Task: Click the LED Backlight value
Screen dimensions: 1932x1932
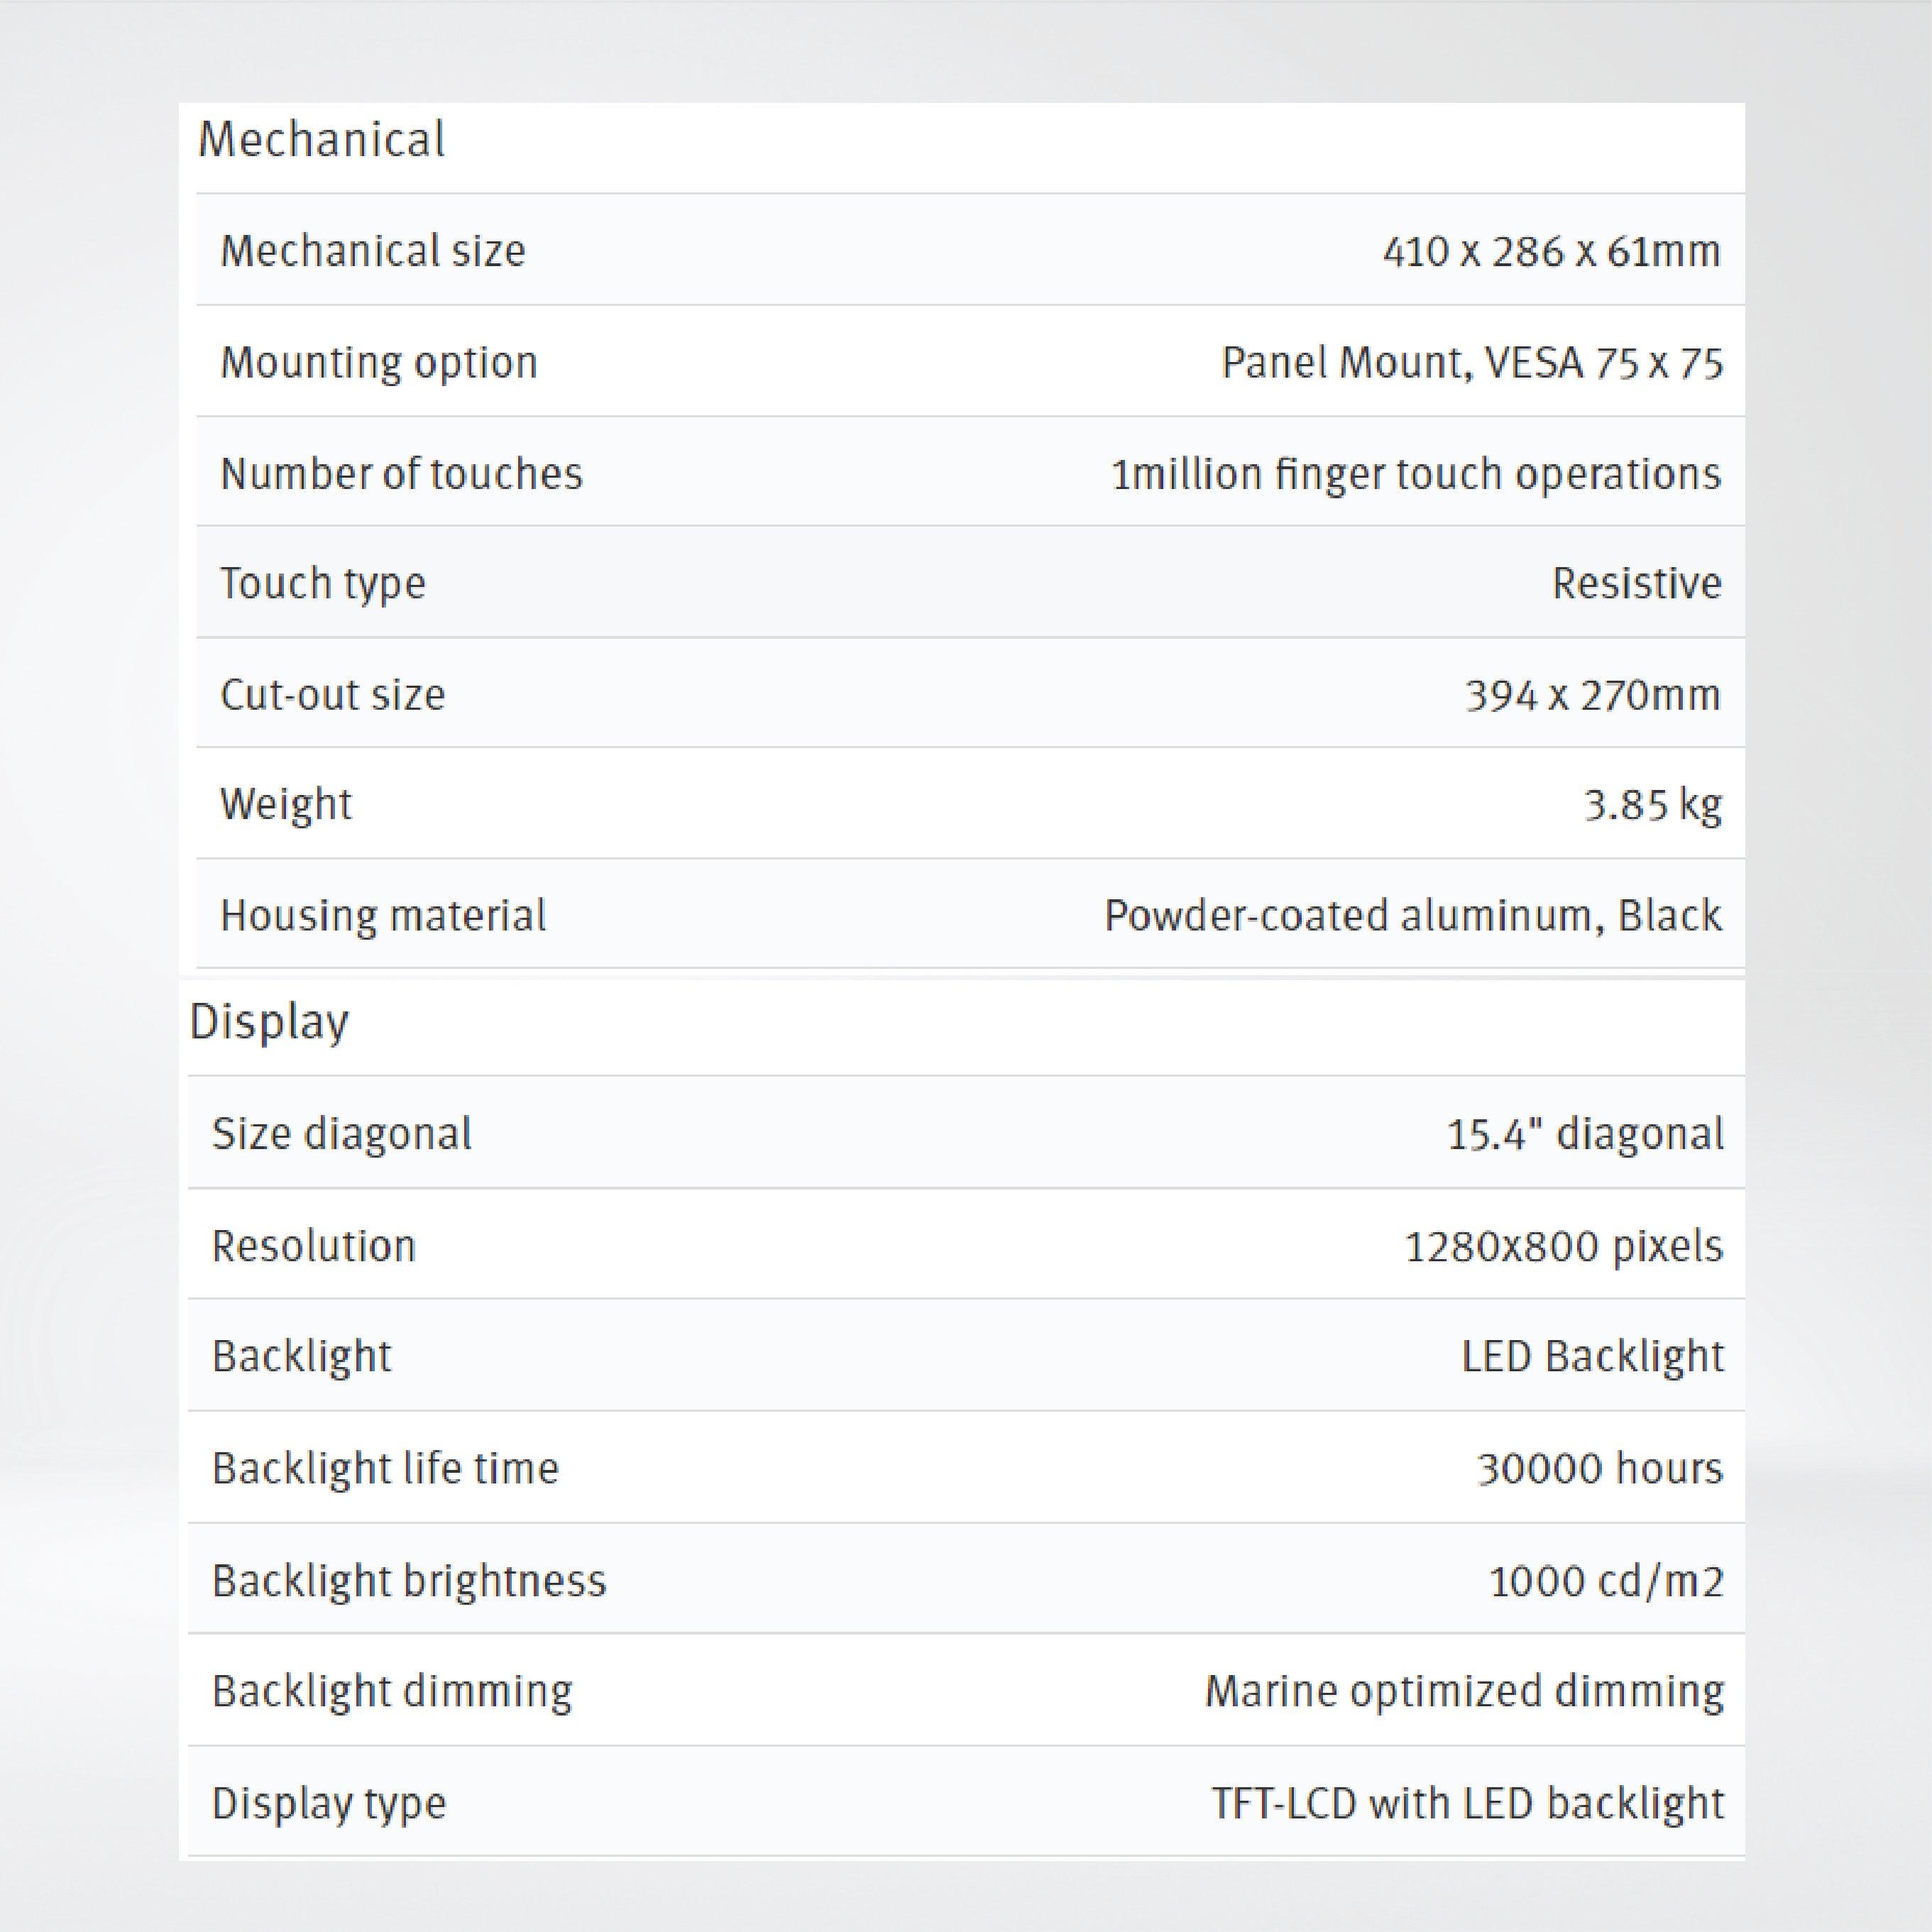Action: click(x=1592, y=1357)
